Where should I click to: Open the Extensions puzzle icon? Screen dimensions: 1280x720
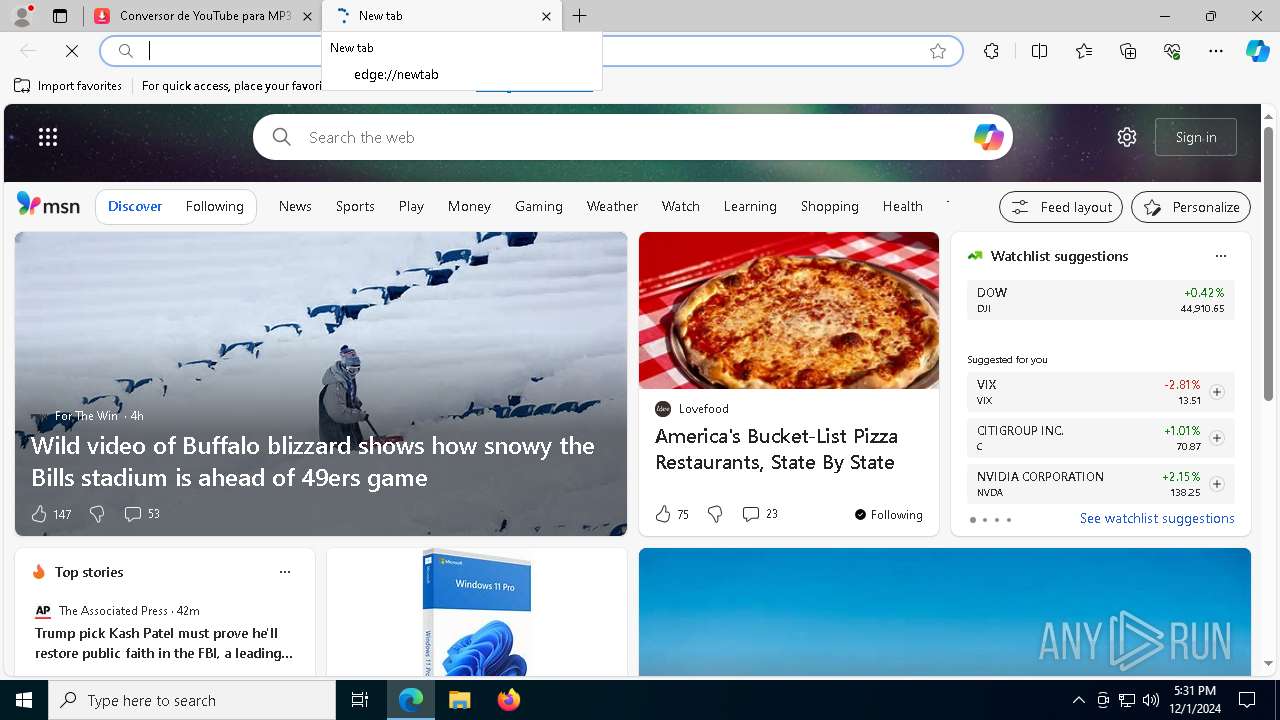(991, 51)
